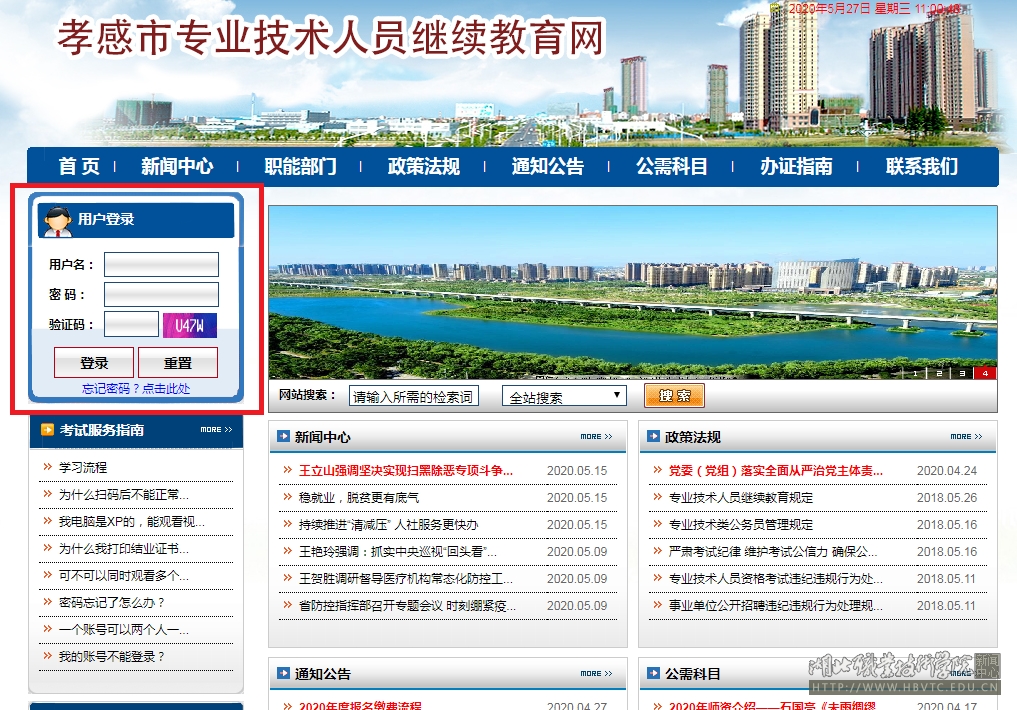Expand MORE in 考试服务指南 panel
This screenshot has height=710, width=1017.
point(216,430)
